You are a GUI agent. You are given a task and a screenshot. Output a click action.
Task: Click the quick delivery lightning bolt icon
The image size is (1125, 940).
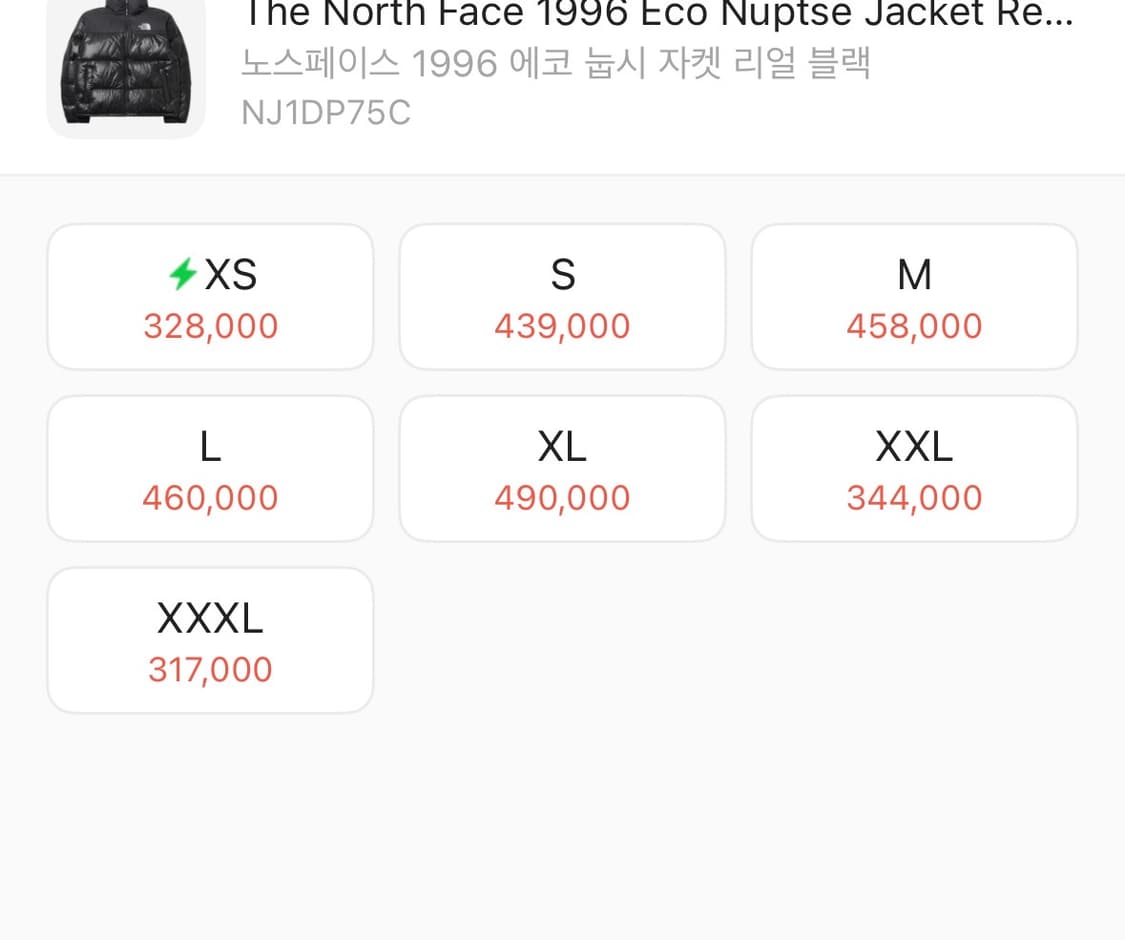pos(182,274)
